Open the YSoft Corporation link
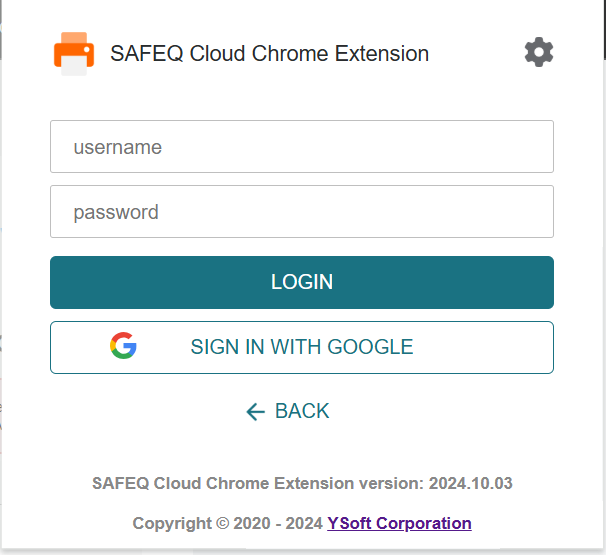 click(x=399, y=523)
